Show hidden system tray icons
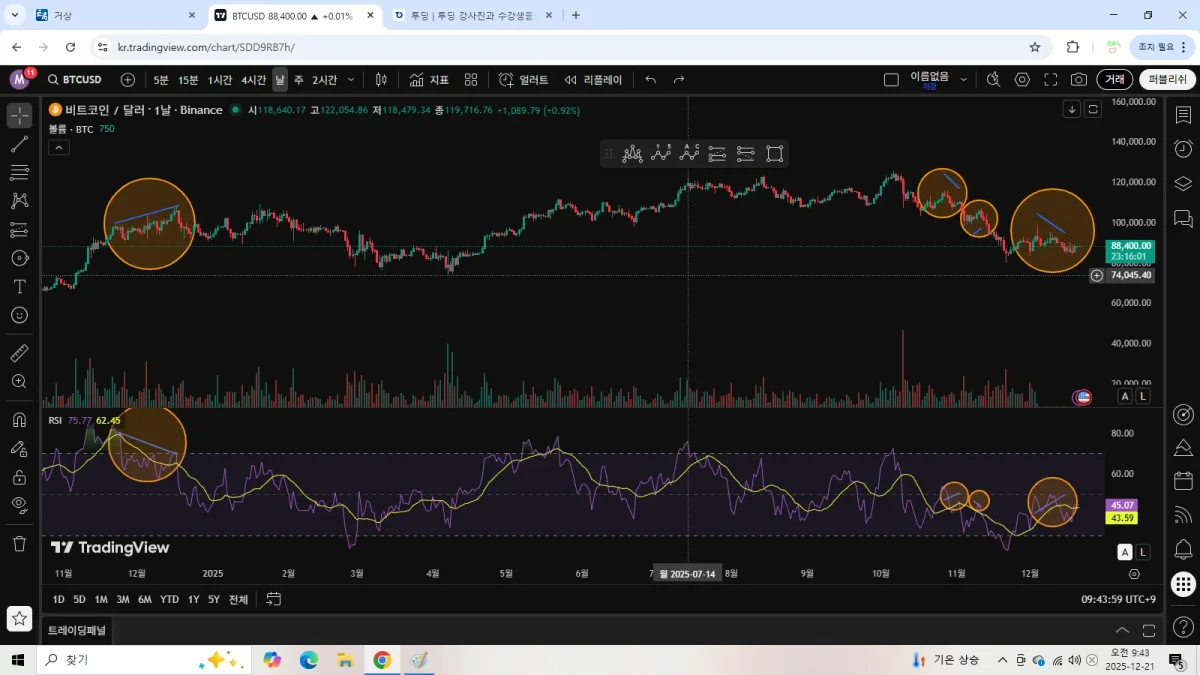This screenshot has height=675, width=1200. tap(1002, 660)
